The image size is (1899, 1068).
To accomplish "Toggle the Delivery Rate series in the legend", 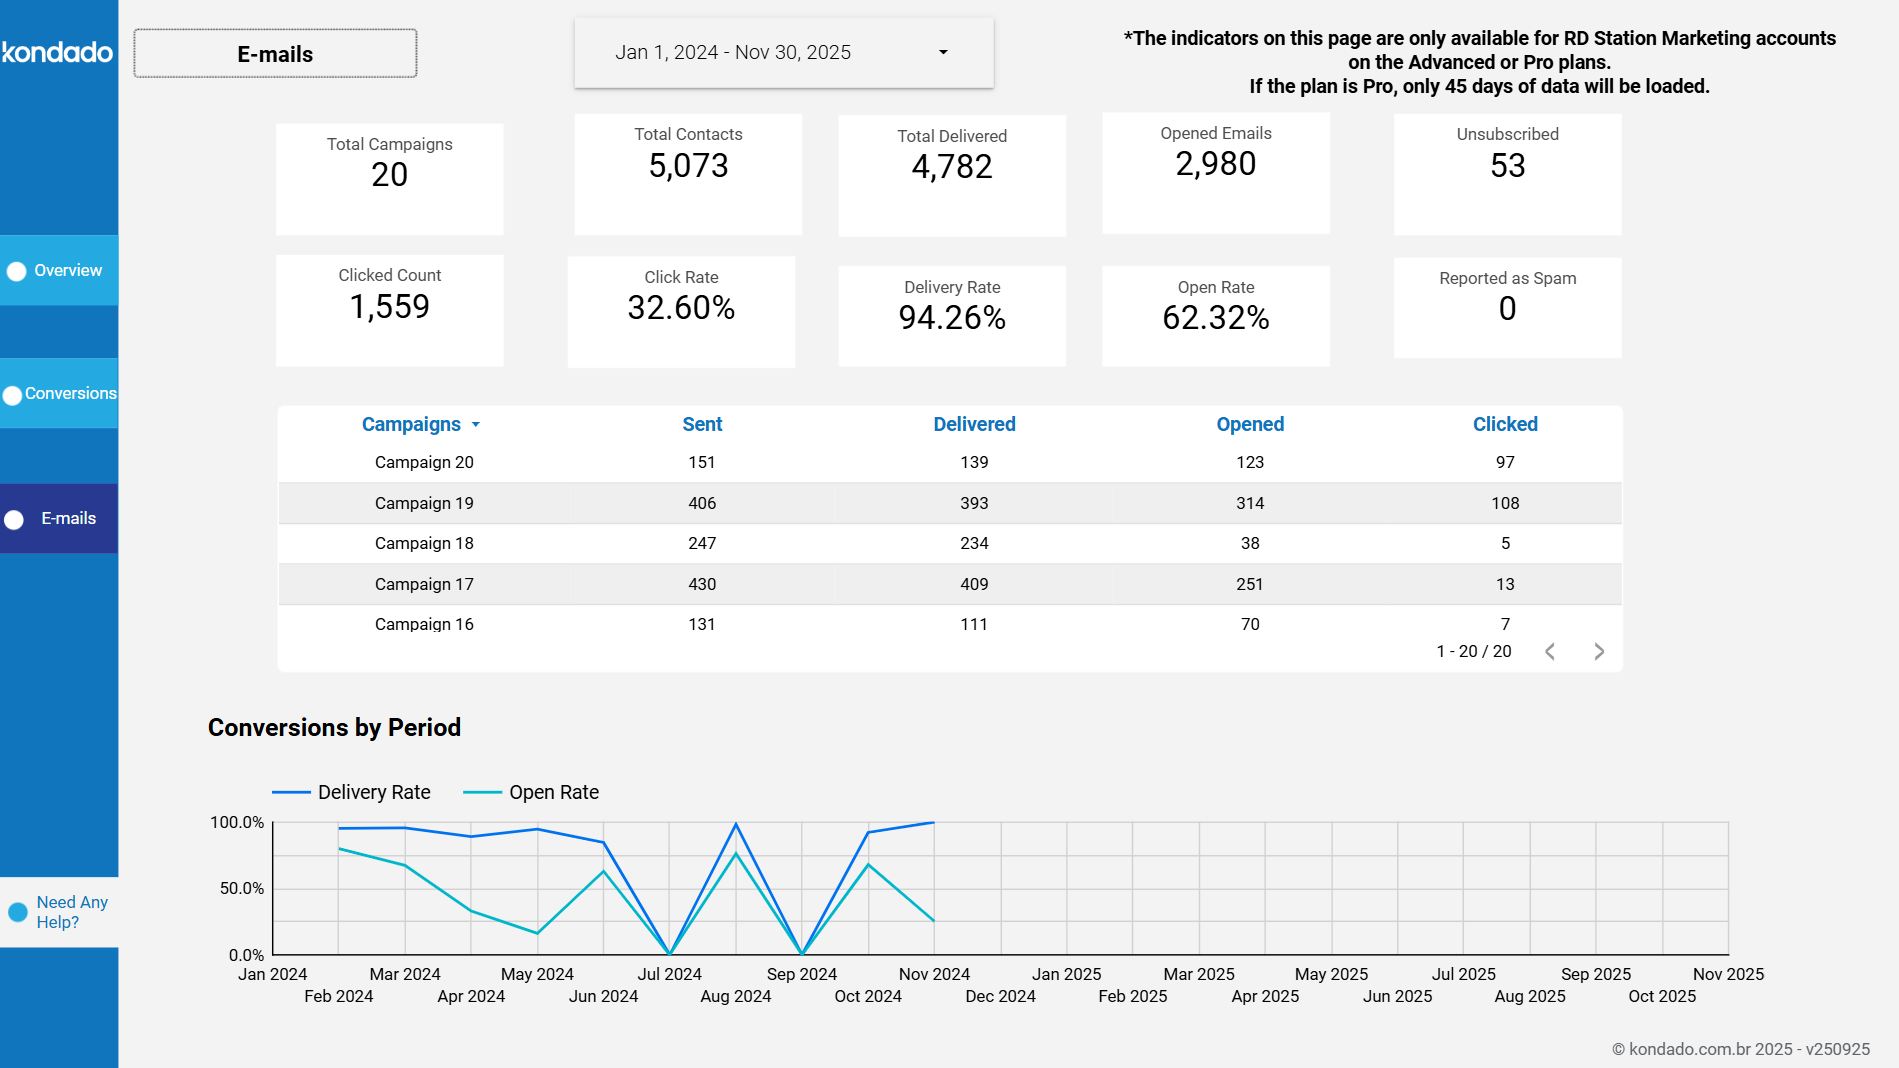I will coord(352,792).
